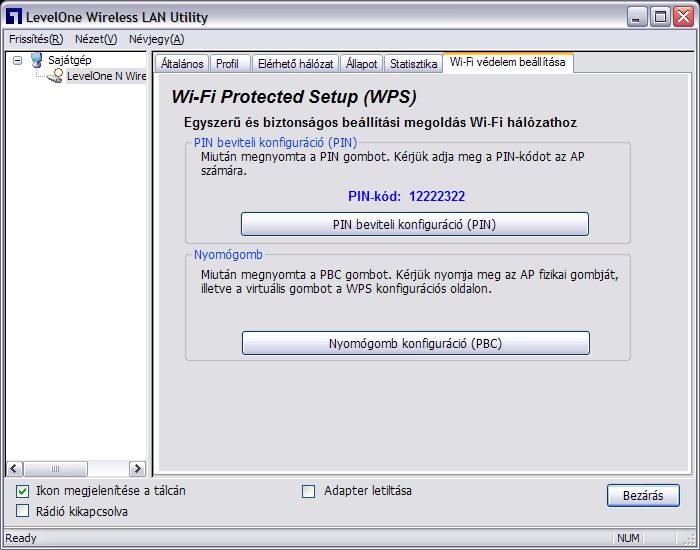Switch to the Profil tab

229,64
